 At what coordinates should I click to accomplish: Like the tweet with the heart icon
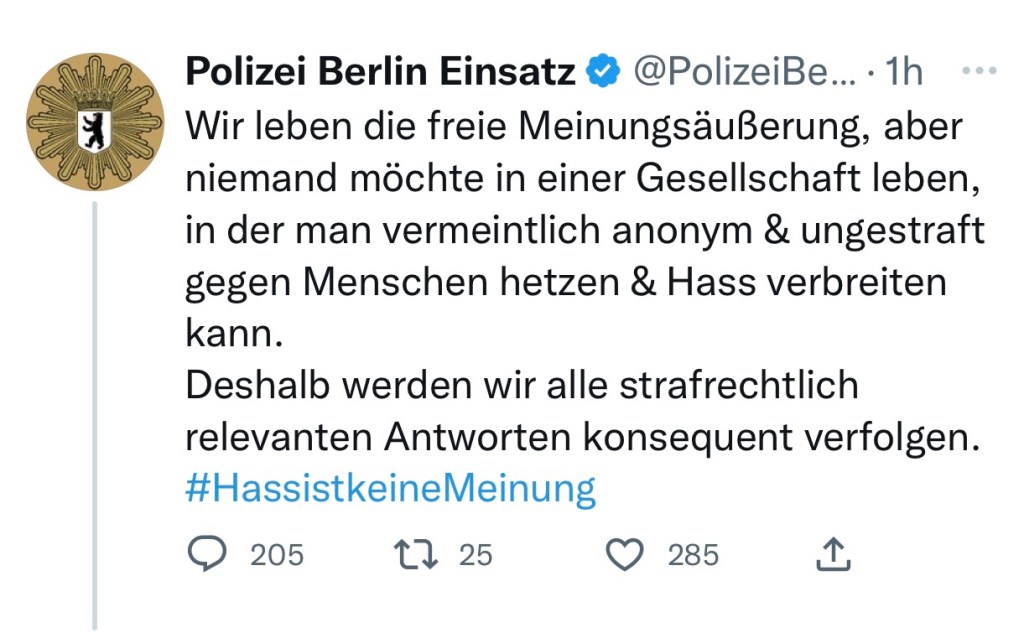coord(626,554)
